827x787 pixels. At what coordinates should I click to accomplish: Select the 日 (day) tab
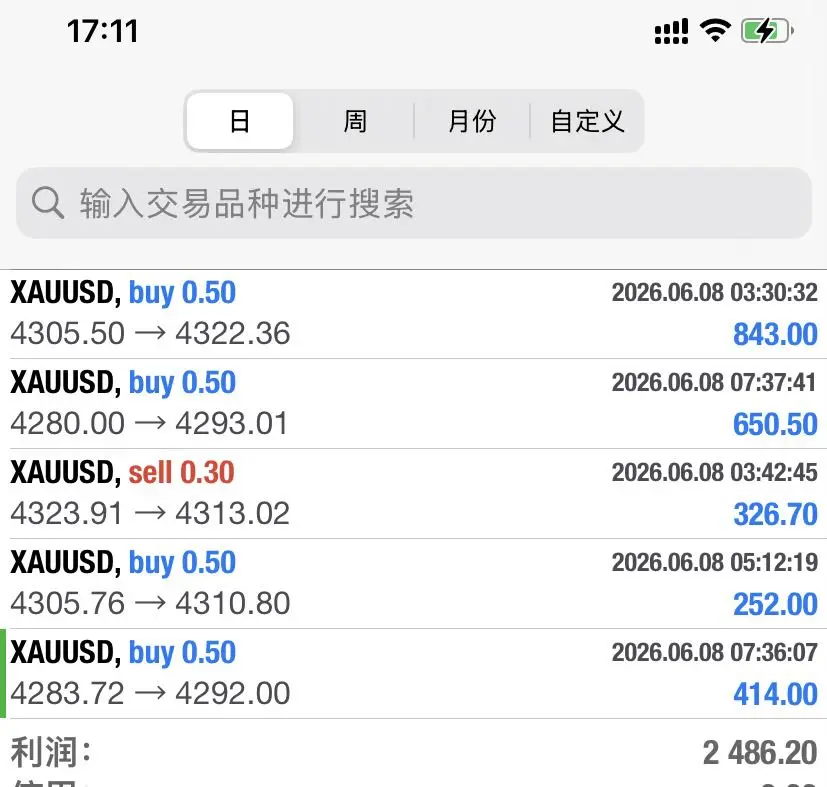pos(240,121)
